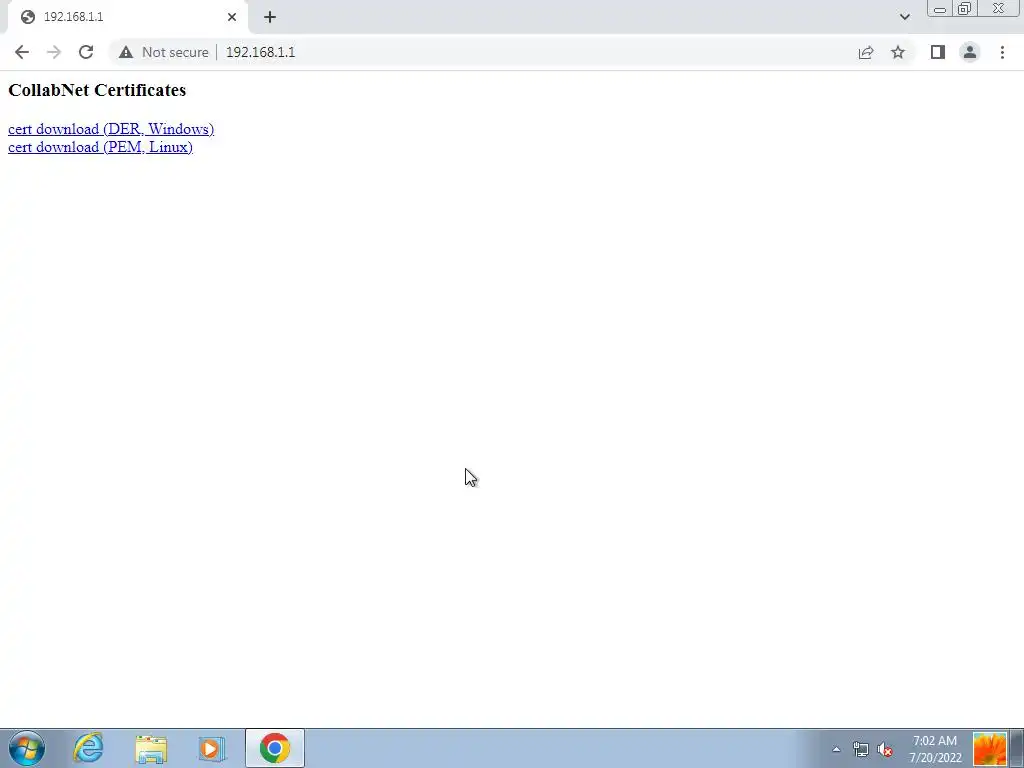Show hidden system tray icons
The image size is (1024, 768).
(x=836, y=749)
